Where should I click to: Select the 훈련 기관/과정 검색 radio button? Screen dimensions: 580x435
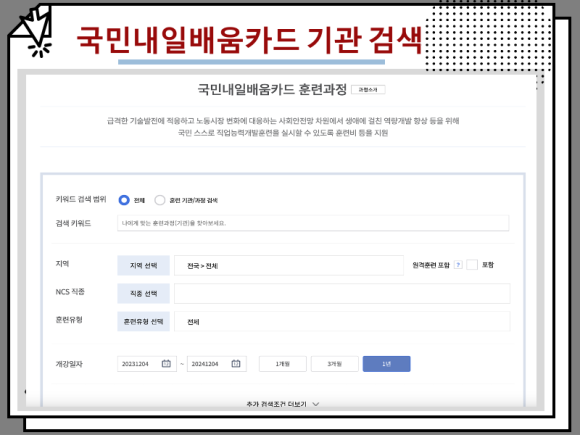(x=160, y=200)
